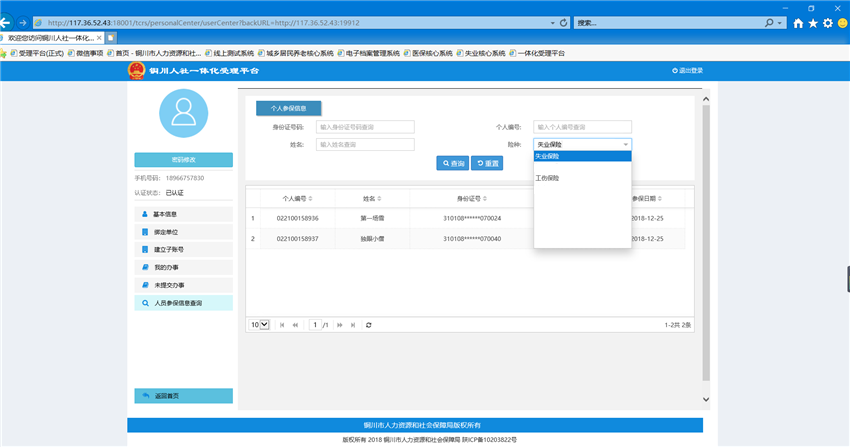Go to the last page using pagination icon
This screenshot has height=447, width=850.
[x=353, y=325]
